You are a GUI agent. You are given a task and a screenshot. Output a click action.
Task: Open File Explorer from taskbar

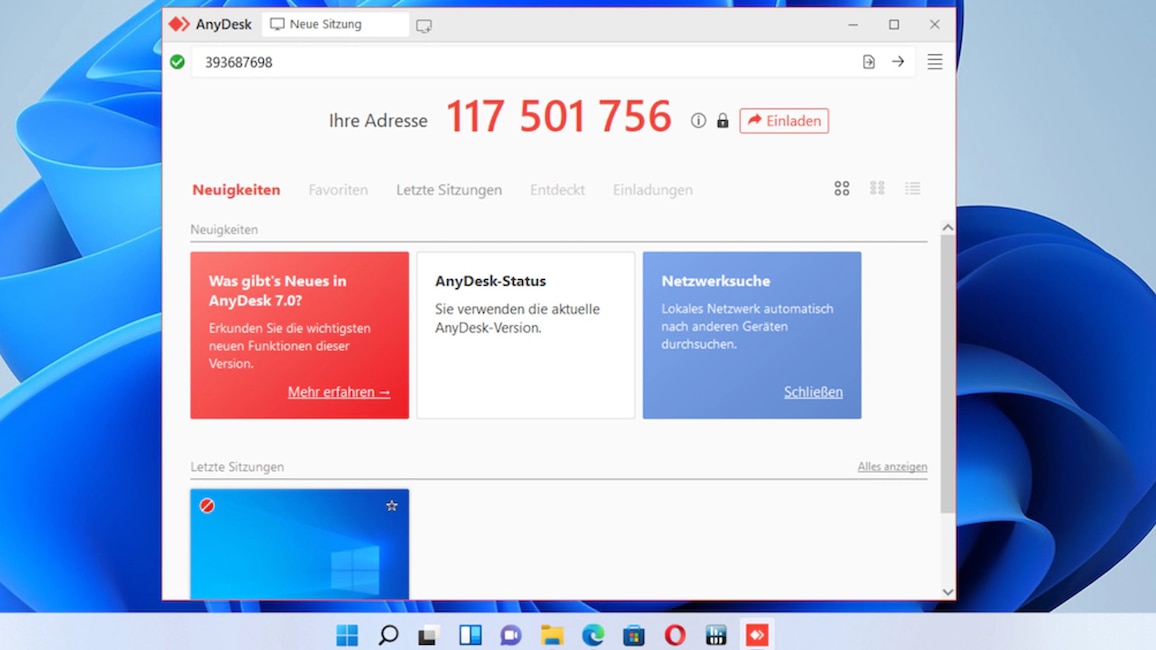tap(552, 635)
